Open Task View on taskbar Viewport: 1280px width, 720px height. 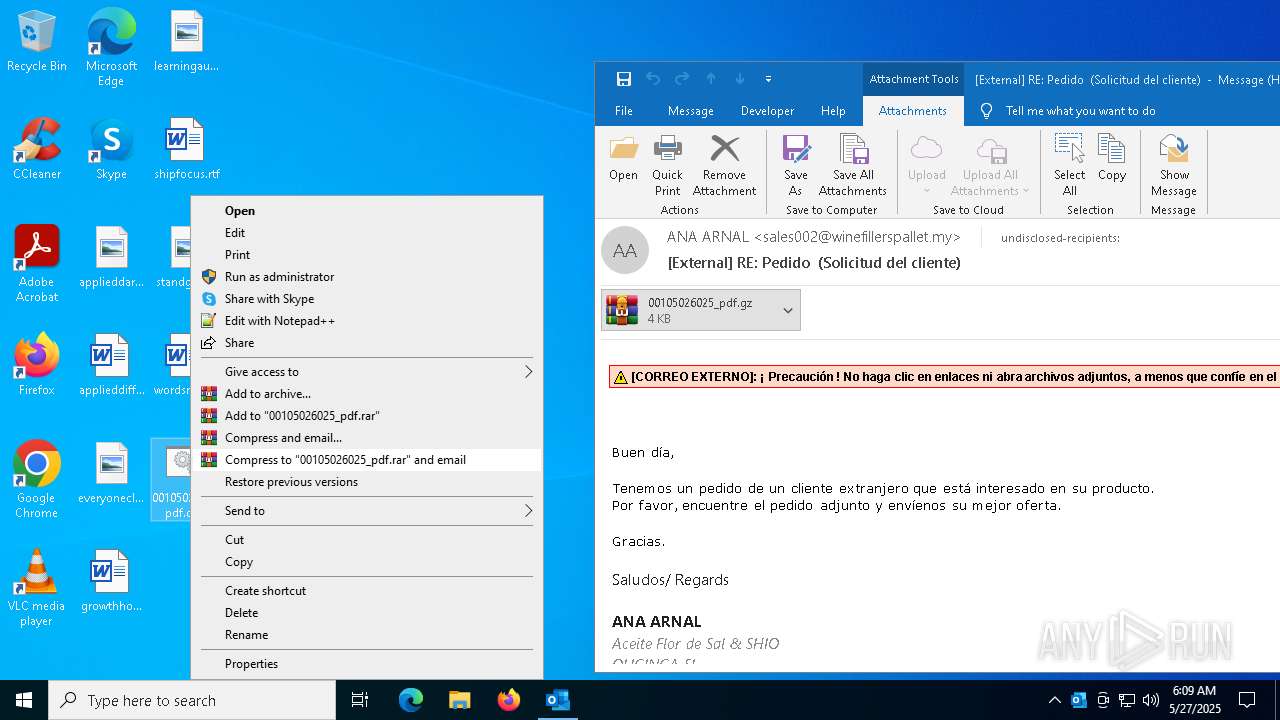pyautogui.click(x=360, y=700)
